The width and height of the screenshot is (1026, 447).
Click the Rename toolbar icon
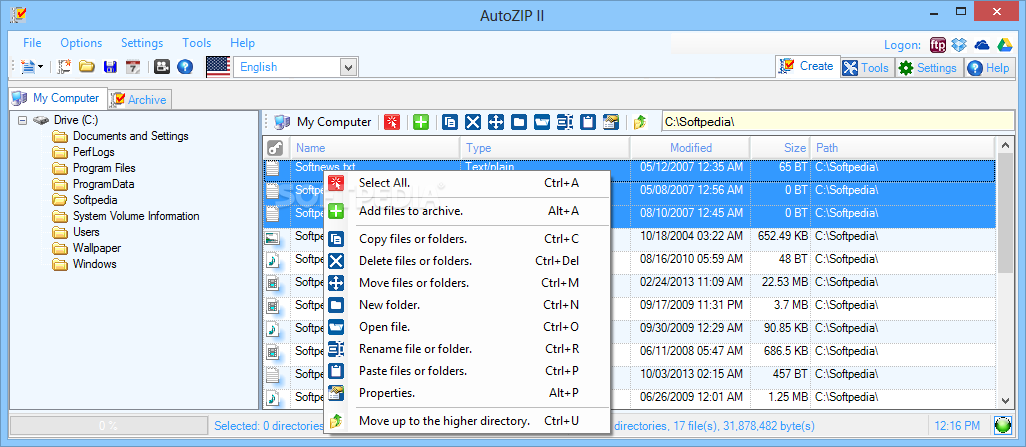pos(565,122)
